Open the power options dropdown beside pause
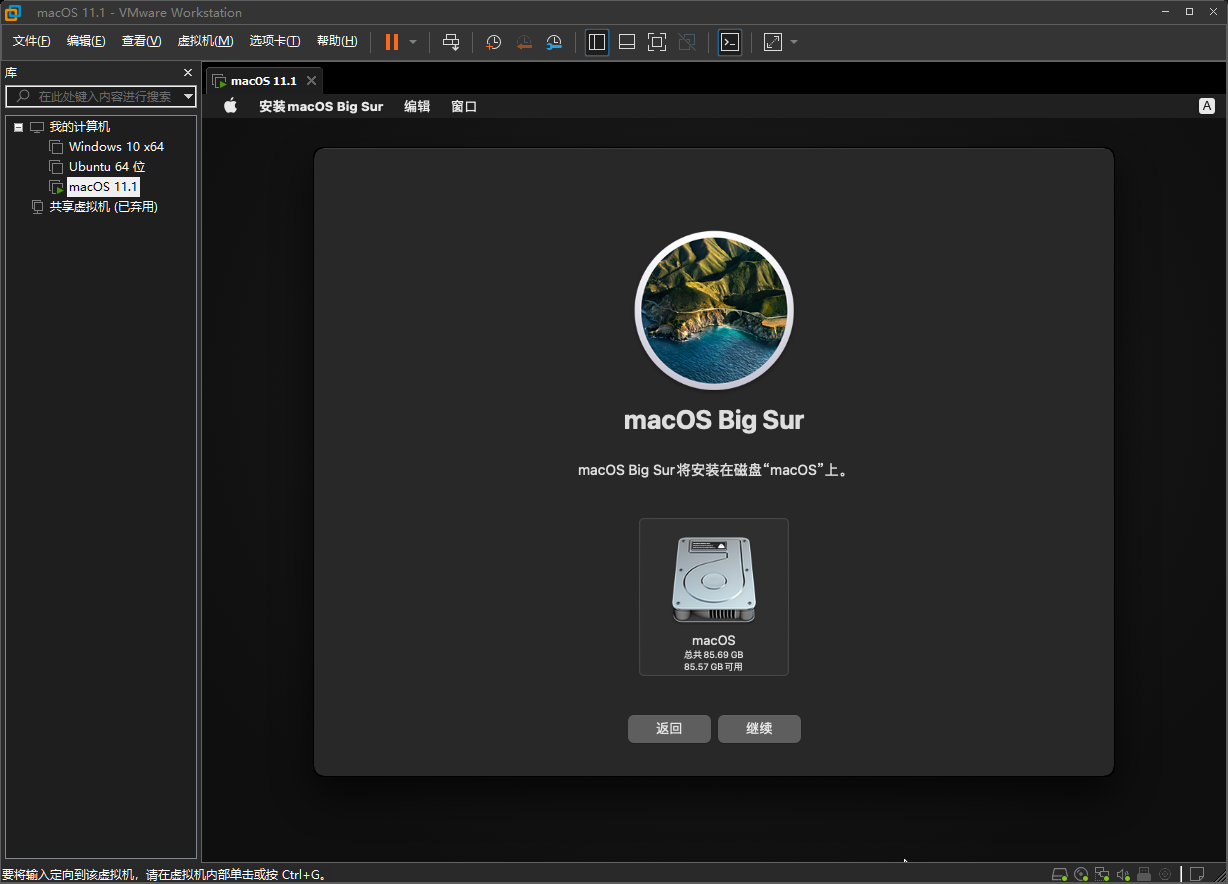 [x=413, y=42]
